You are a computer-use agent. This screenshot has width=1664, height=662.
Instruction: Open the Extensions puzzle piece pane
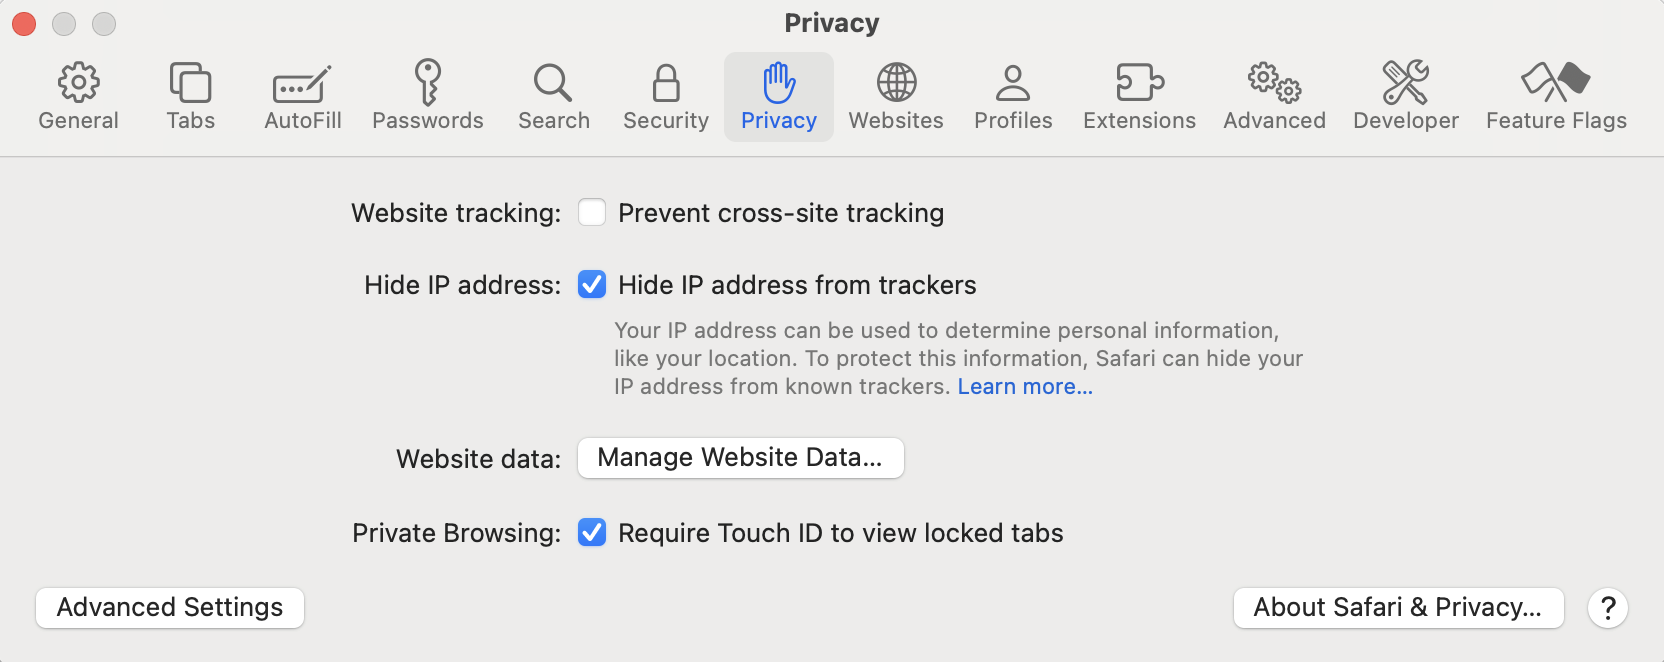click(1140, 83)
